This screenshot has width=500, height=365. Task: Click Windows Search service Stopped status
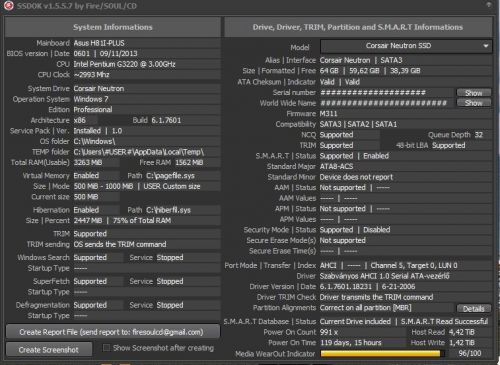coord(170,258)
